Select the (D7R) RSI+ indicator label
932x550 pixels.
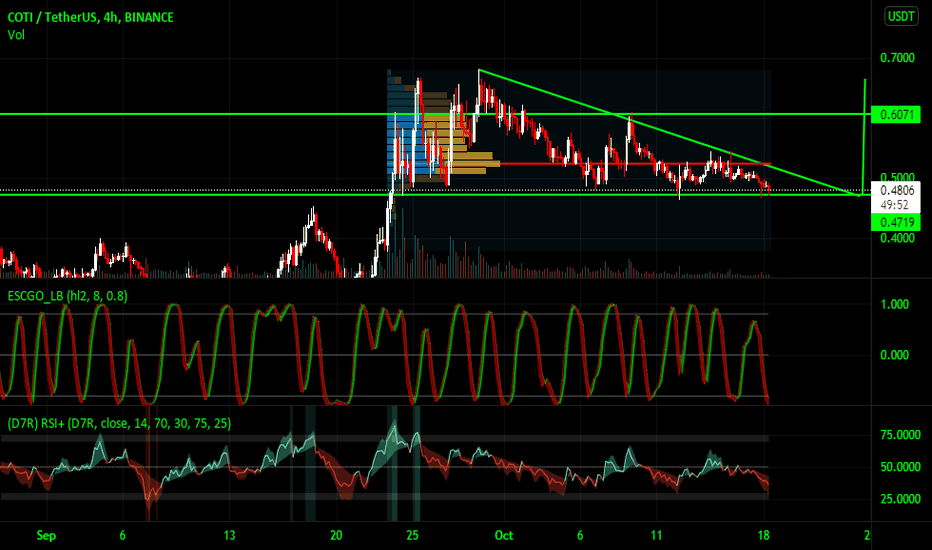119,423
